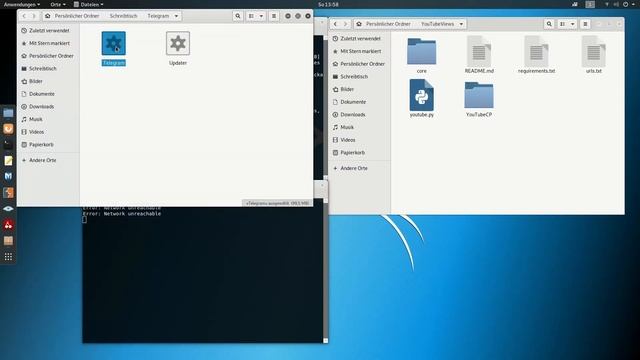Open Downloads in YouTubeViews window sidebar

point(360,115)
